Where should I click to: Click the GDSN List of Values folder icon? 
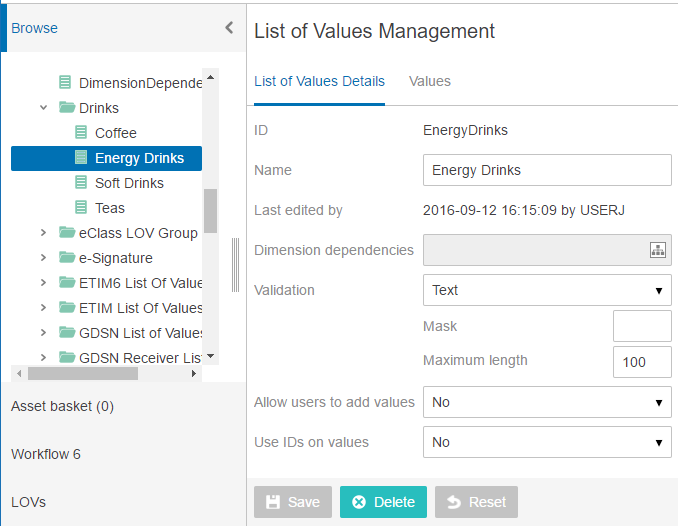pos(67,333)
